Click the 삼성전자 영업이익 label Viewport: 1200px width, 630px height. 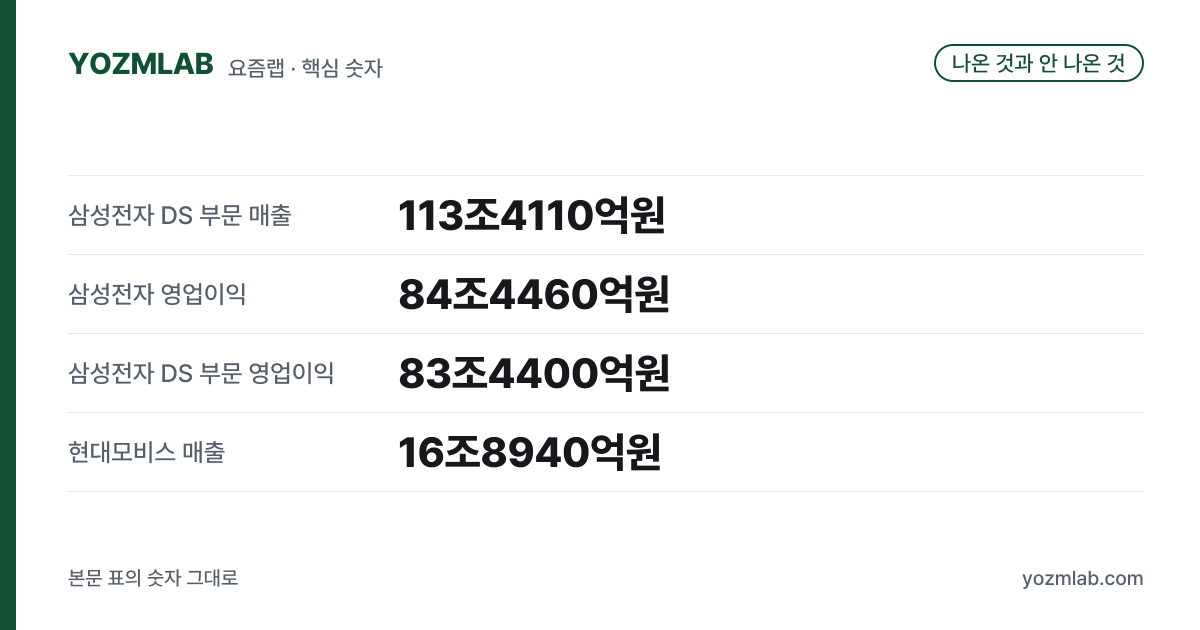tap(157, 294)
